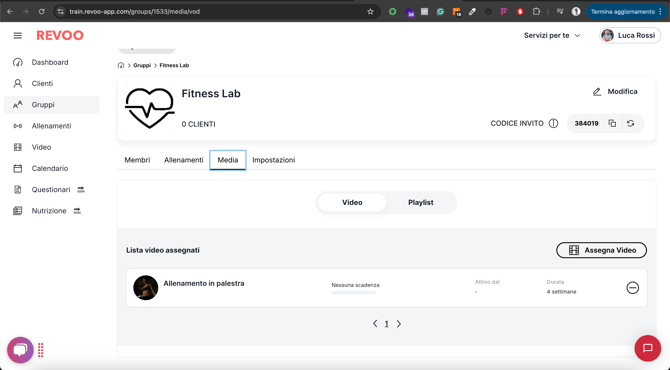Select the Video segment toggle
Image resolution: width=670 pixels, height=370 pixels.
pos(352,203)
